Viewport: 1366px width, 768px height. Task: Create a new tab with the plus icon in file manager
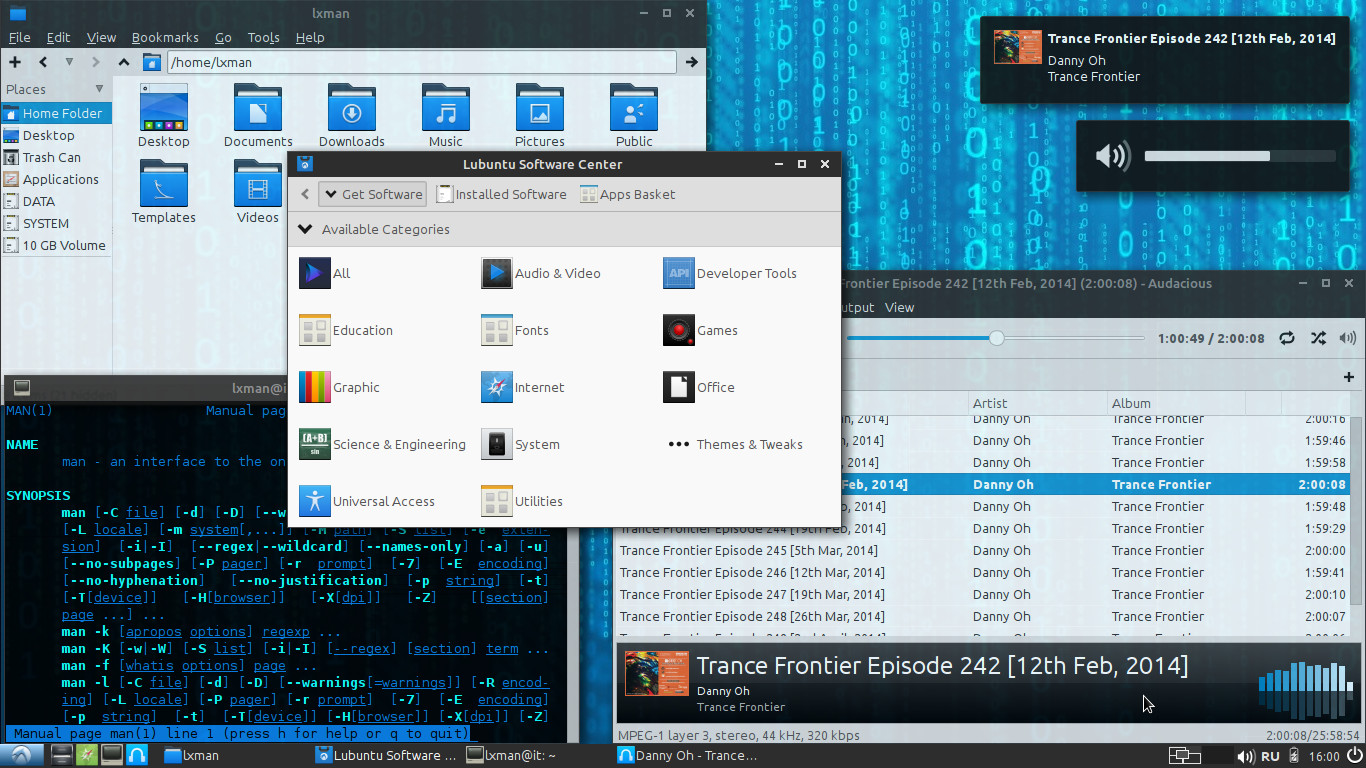[15, 62]
